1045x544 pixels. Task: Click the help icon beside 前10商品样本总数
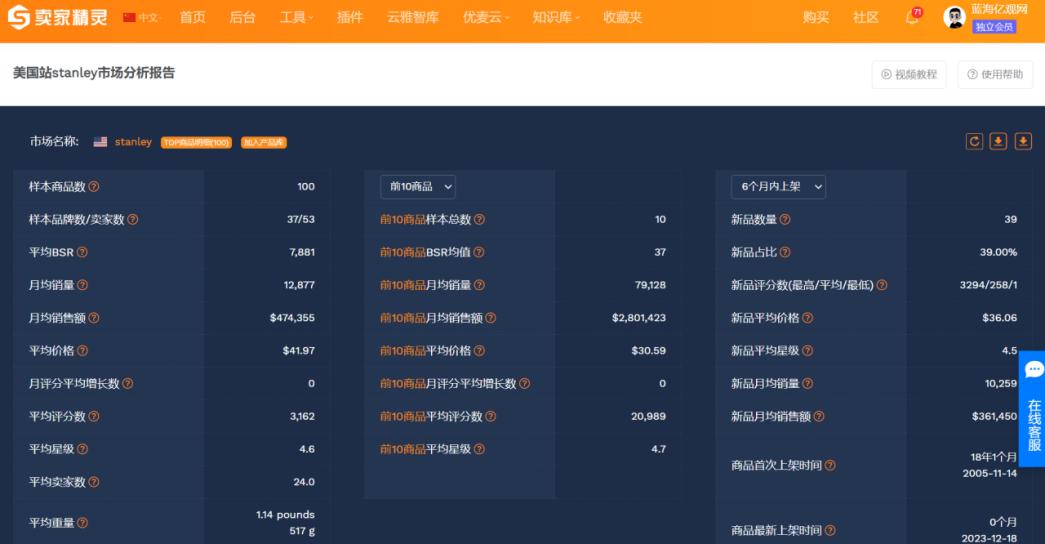(x=479, y=219)
